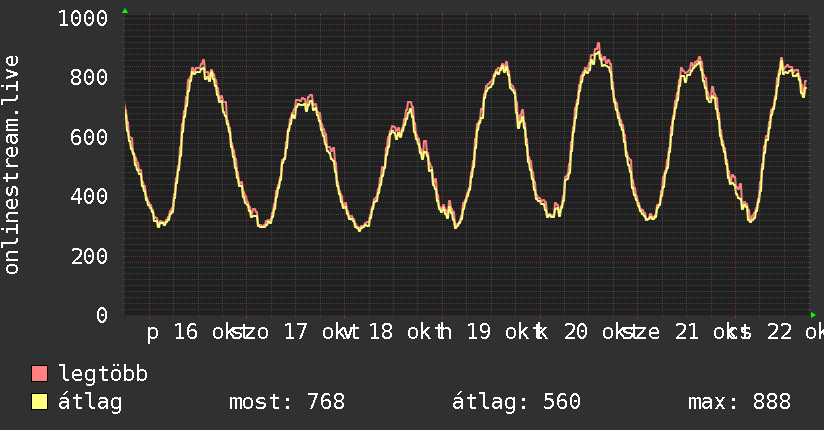Select the átlag legend label
Screen dimensions: 824x430
coord(90,402)
